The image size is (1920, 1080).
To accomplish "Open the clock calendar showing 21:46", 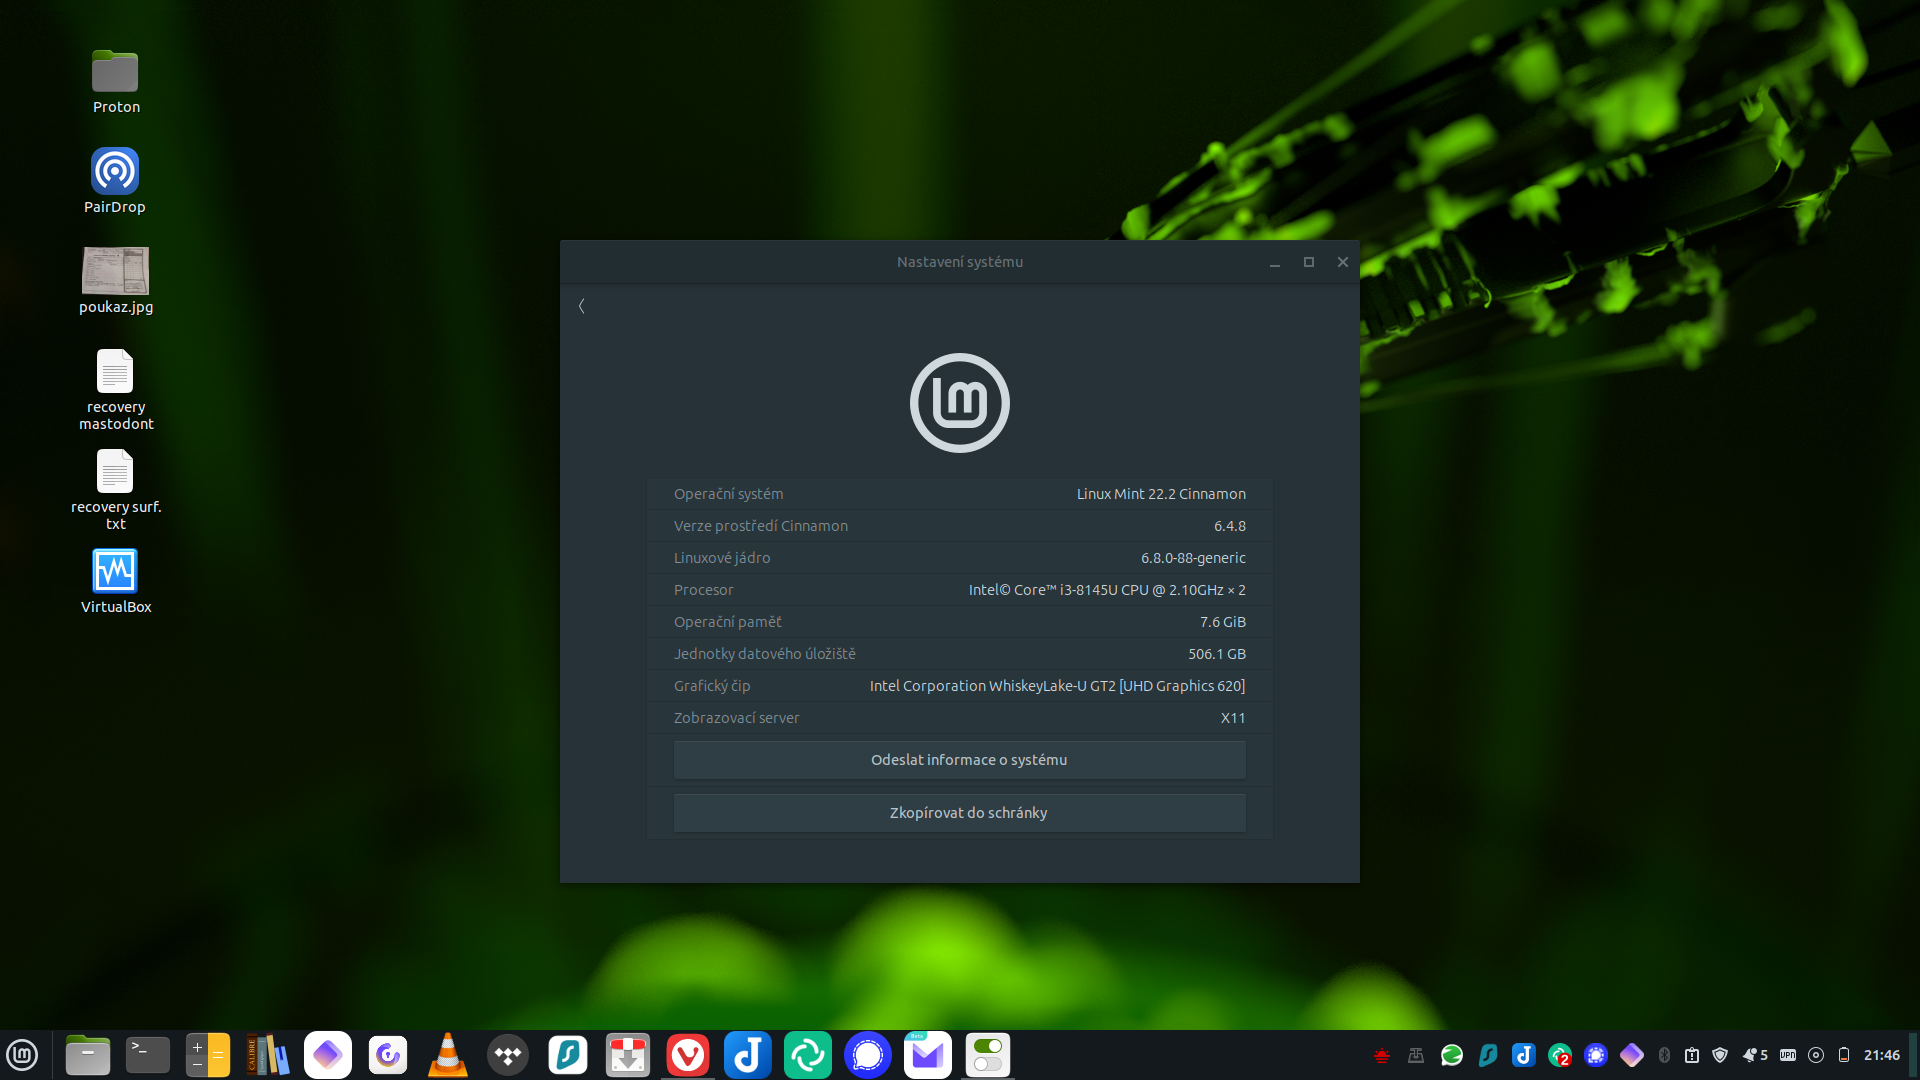I will [x=1881, y=1055].
